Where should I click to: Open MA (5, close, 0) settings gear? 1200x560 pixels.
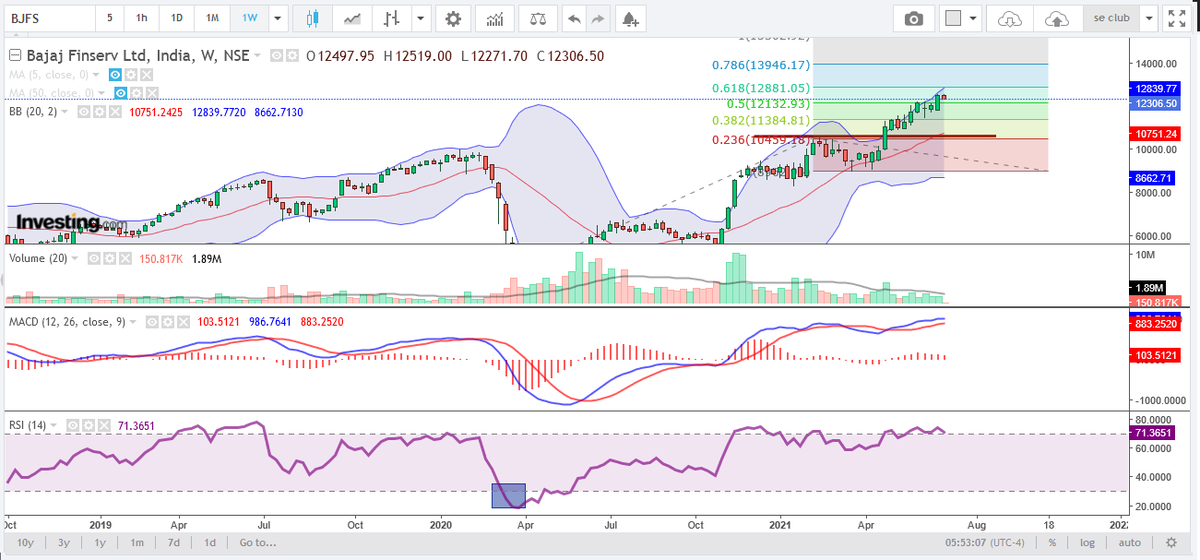(131, 75)
